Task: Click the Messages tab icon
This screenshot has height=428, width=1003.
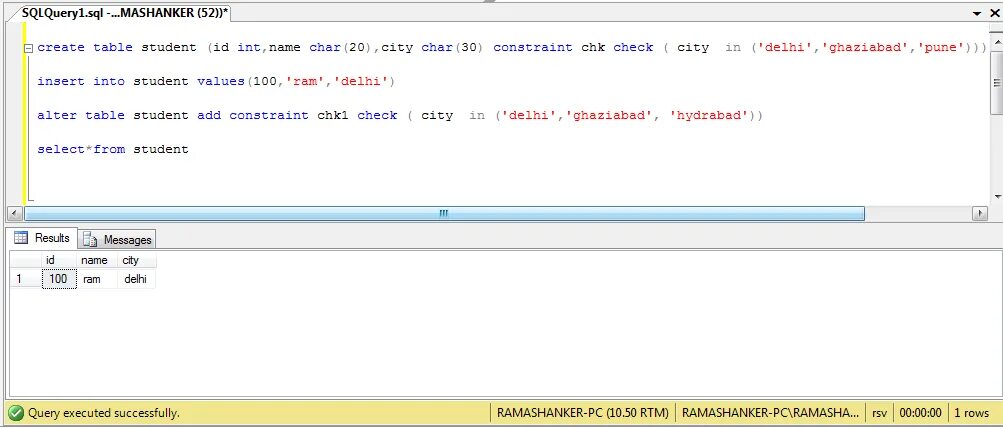Action: pyautogui.click(x=90, y=240)
